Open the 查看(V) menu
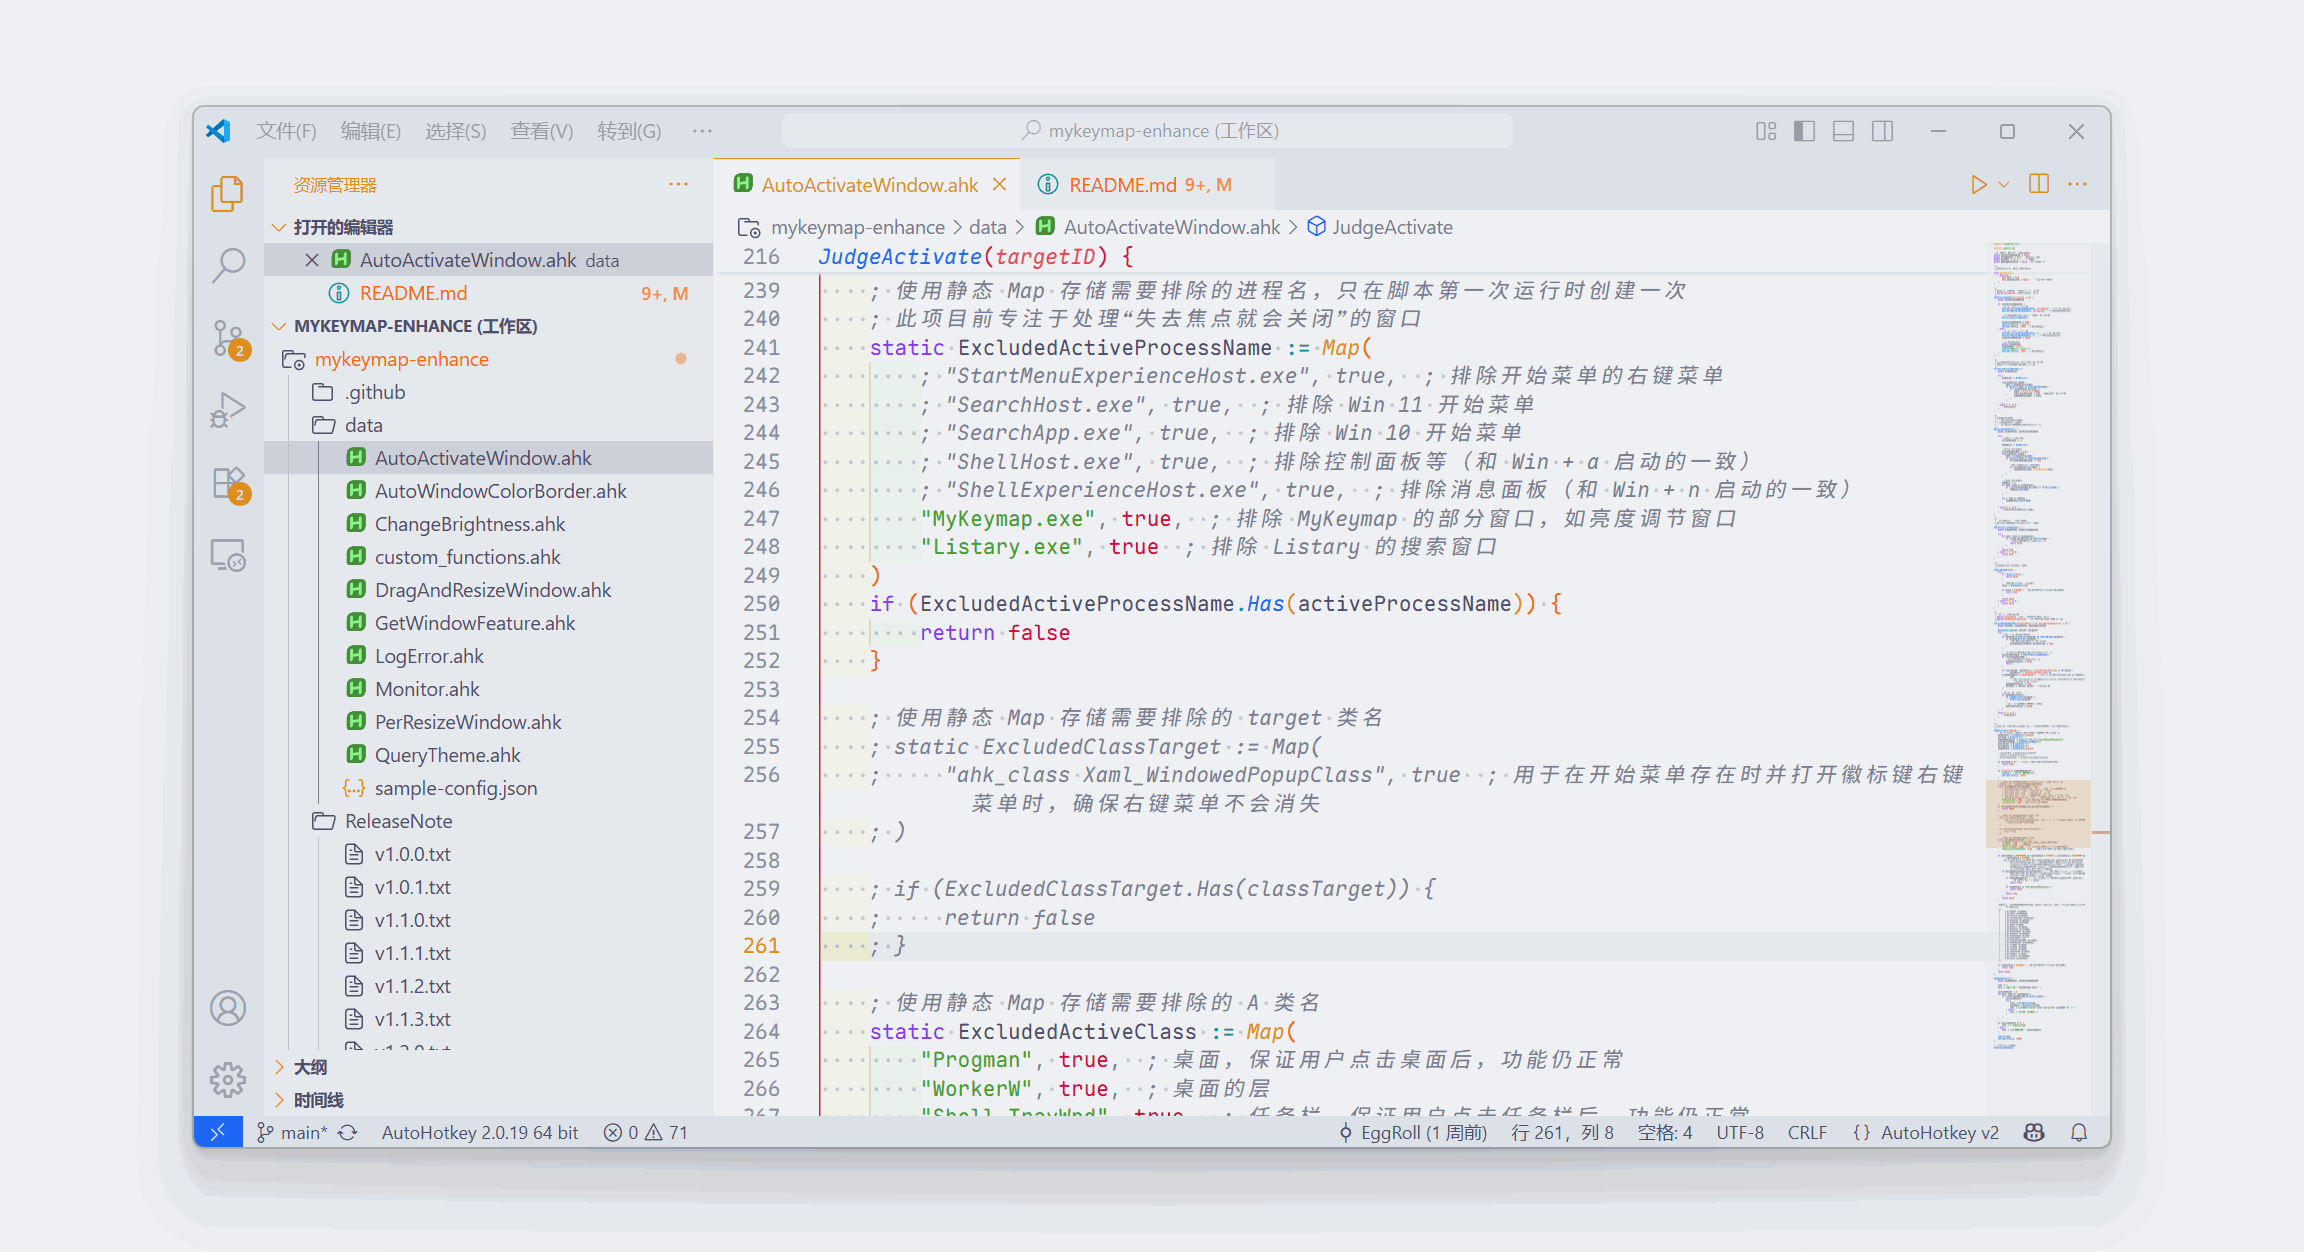Screen dimensions: 2304x1252 (541, 131)
